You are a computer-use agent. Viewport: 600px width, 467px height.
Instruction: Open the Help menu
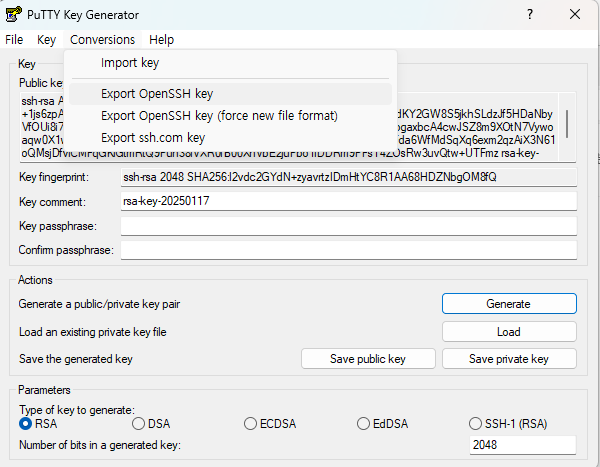pos(161,39)
